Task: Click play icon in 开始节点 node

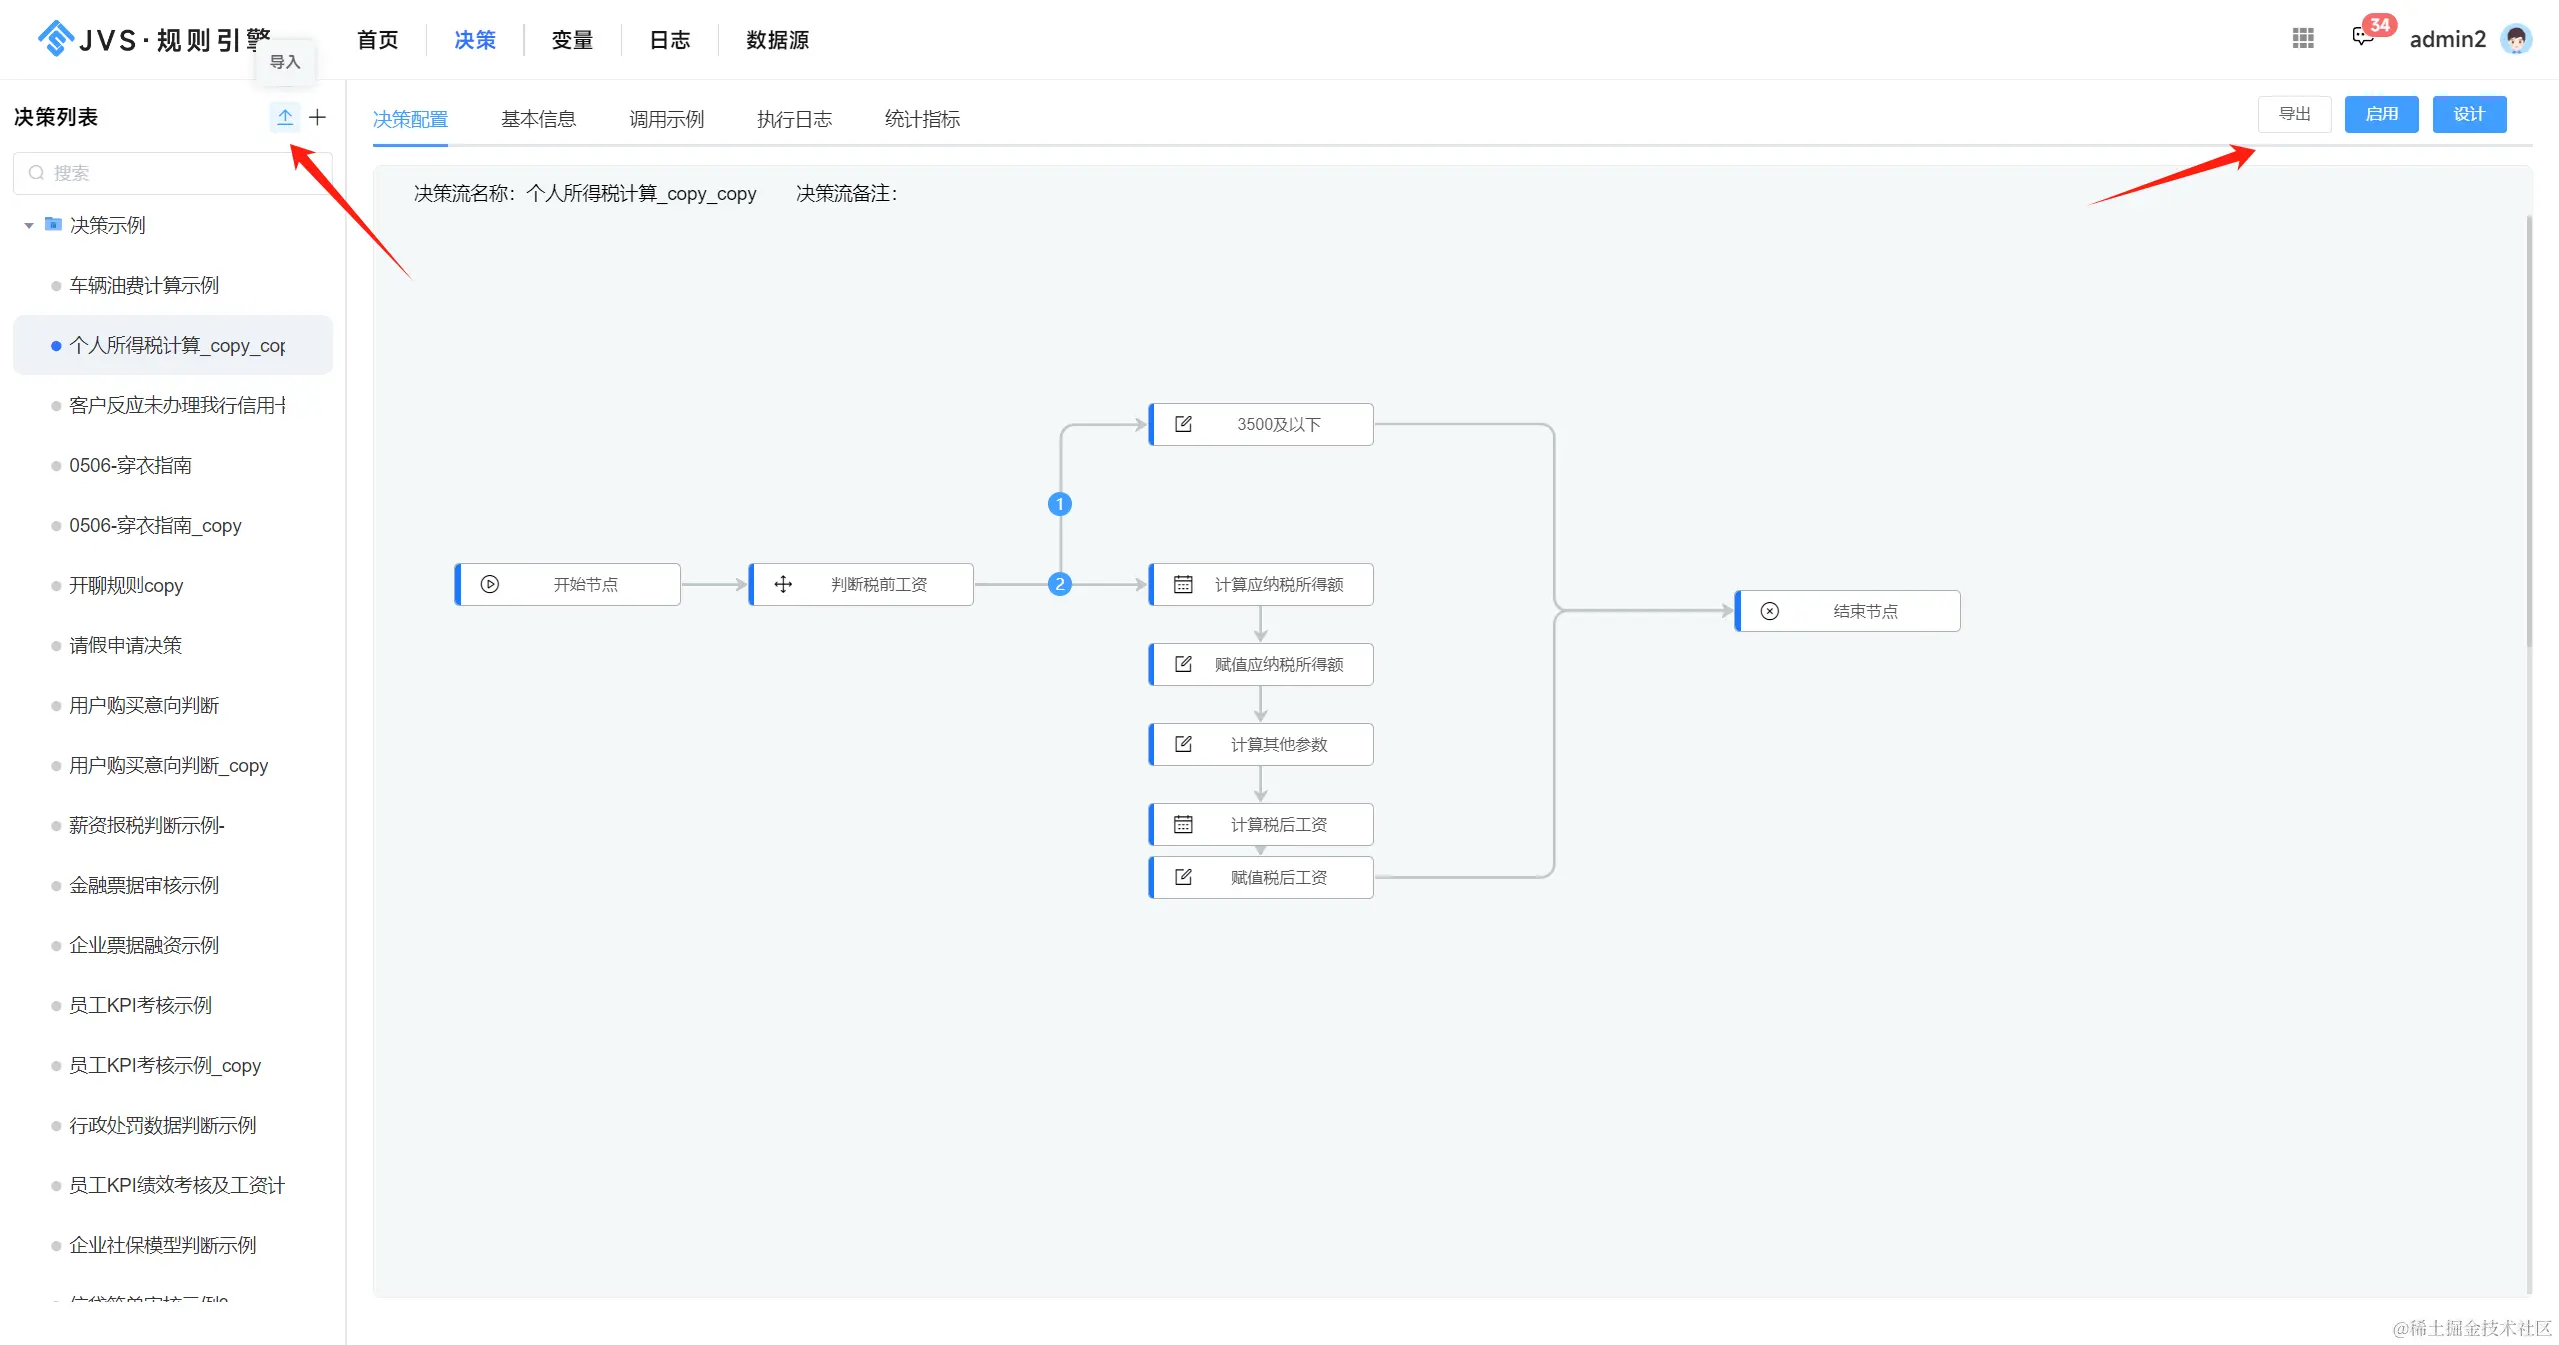Action: (x=490, y=584)
